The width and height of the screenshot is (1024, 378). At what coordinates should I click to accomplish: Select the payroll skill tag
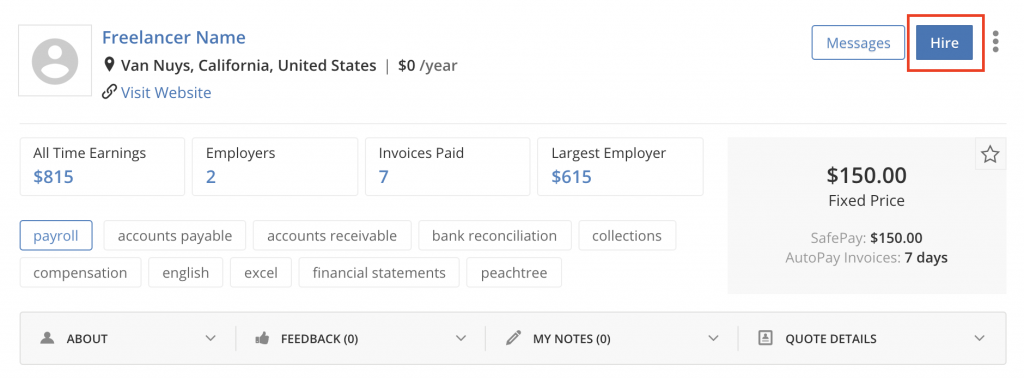tap(56, 236)
